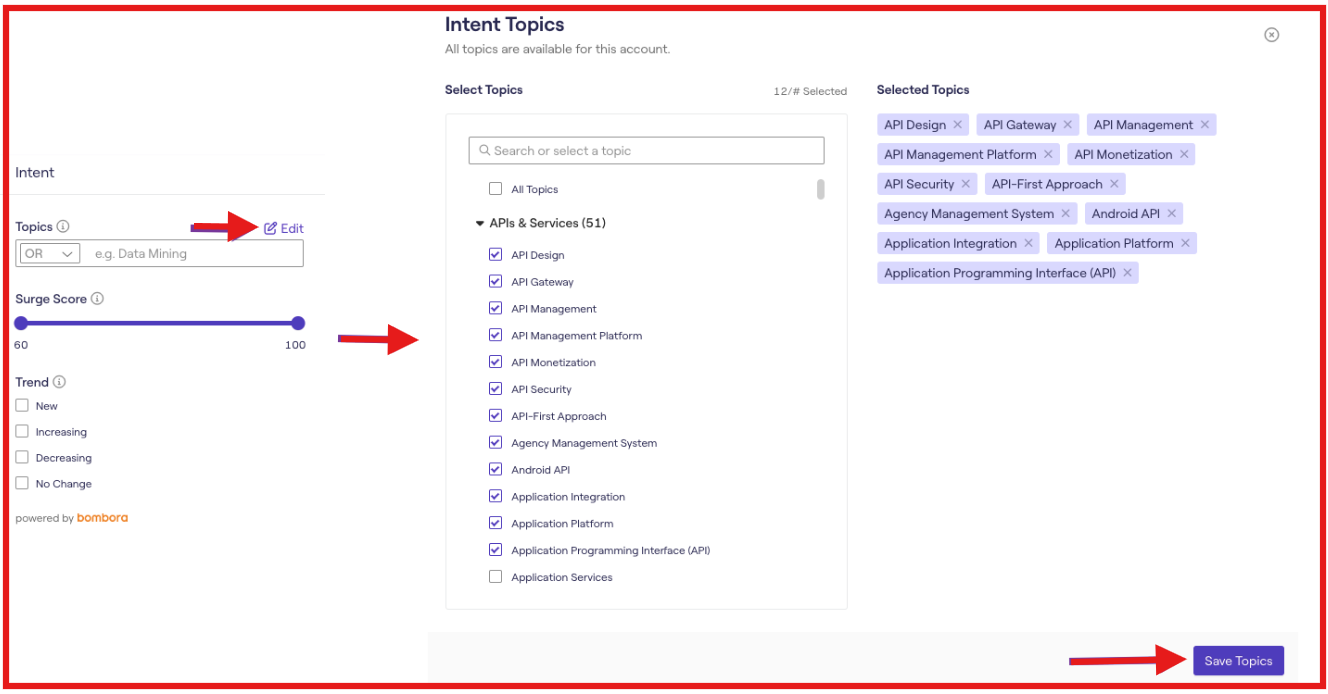Click the Surge Score minimum handle at 60

(x=21, y=323)
